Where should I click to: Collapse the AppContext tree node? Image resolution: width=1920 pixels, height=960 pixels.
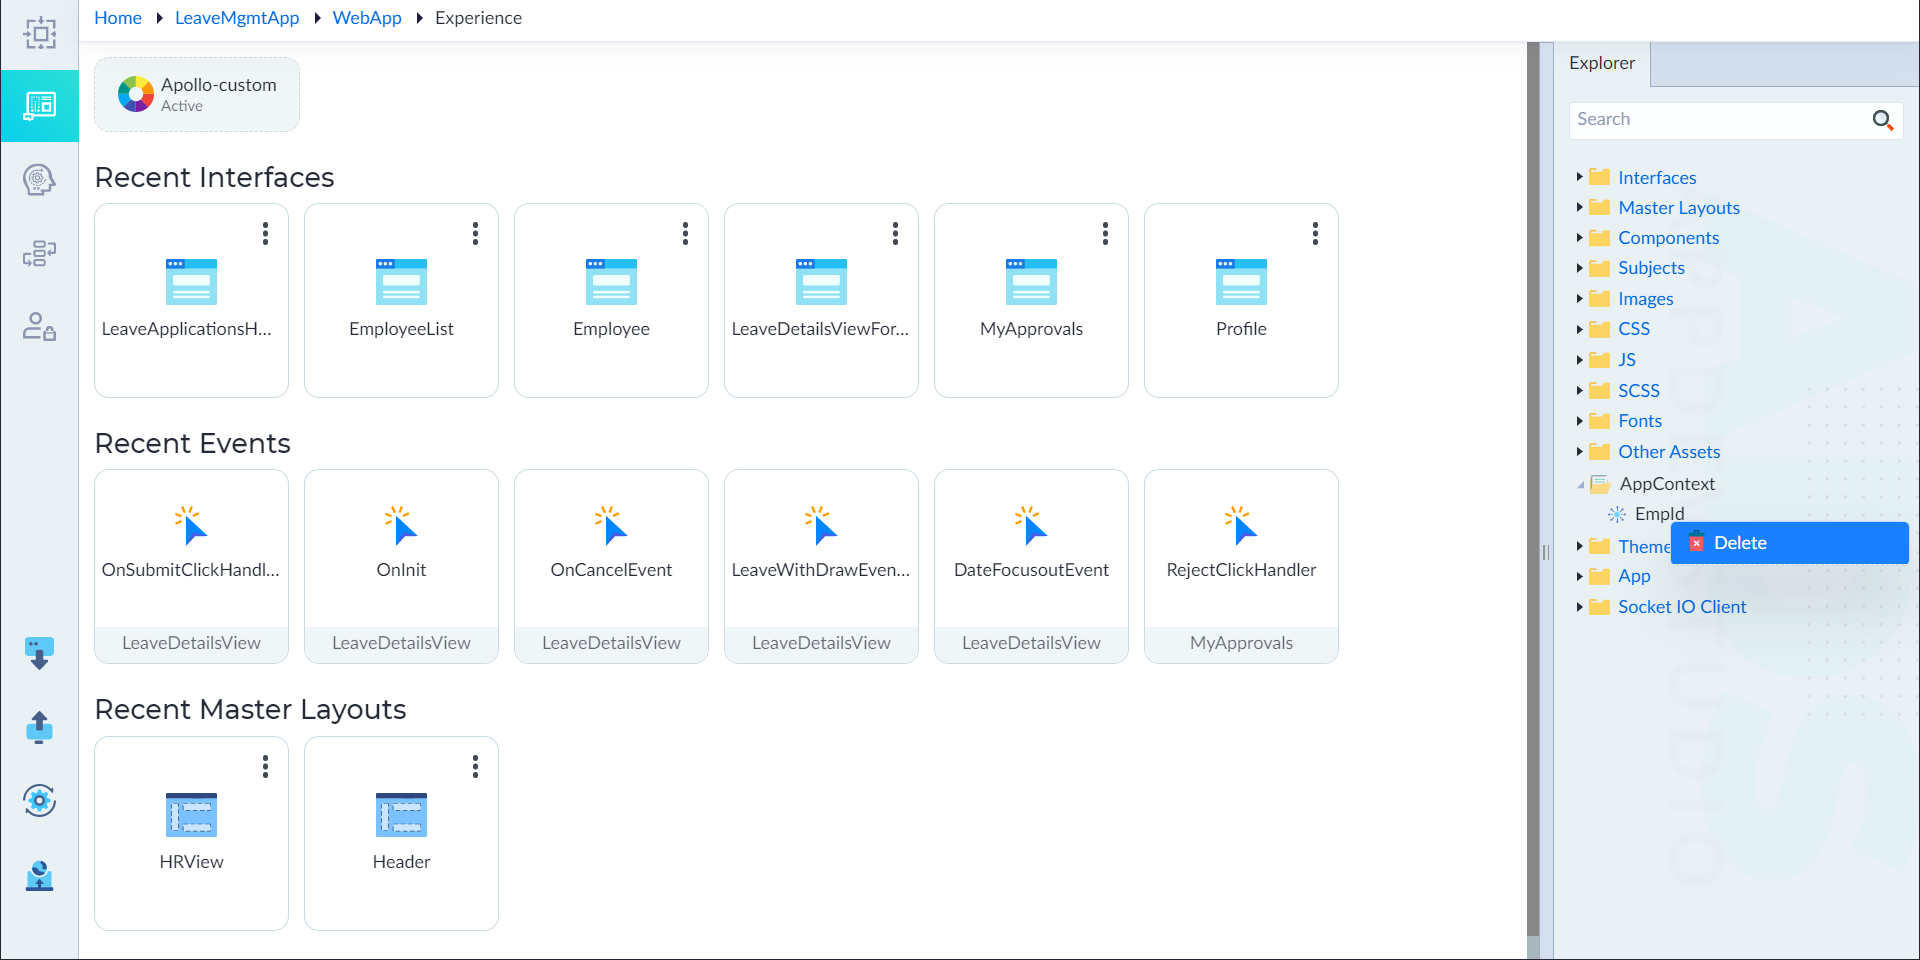pyautogui.click(x=1580, y=485)
